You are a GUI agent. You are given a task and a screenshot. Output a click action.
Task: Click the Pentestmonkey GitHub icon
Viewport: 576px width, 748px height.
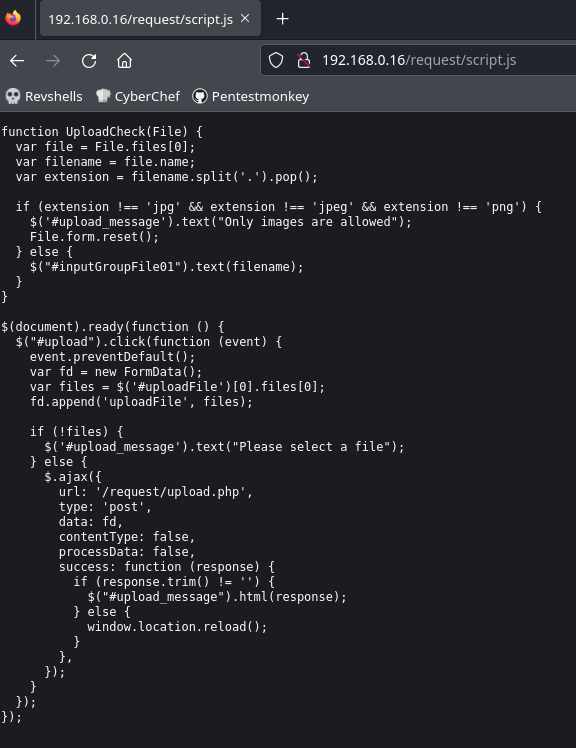[x=199, y=96]
